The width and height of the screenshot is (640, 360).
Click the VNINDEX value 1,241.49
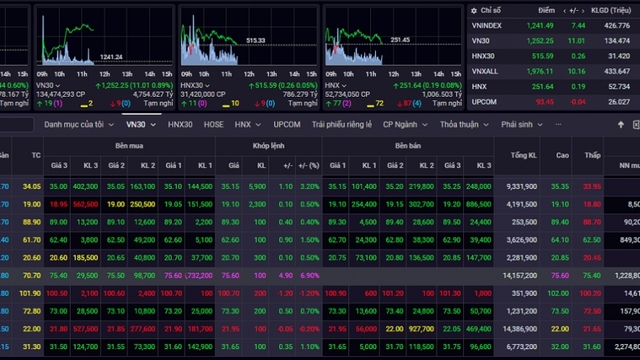coord(540,26)
